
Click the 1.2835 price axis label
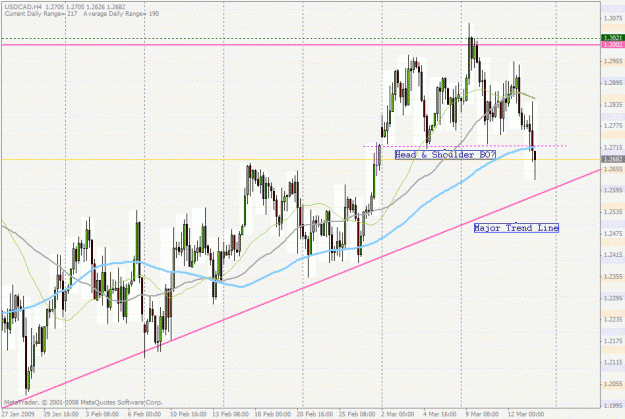tap(613, 104)
